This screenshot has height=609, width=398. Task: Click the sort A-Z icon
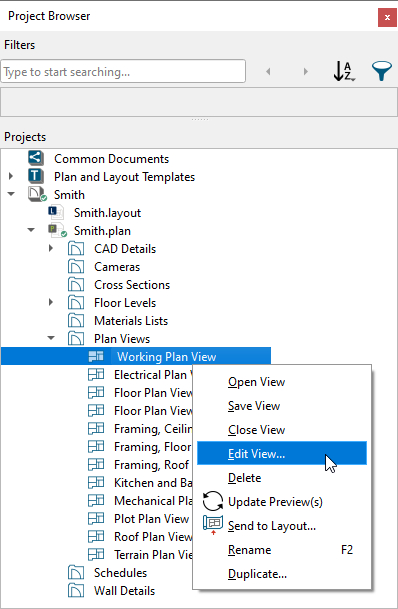344,71
